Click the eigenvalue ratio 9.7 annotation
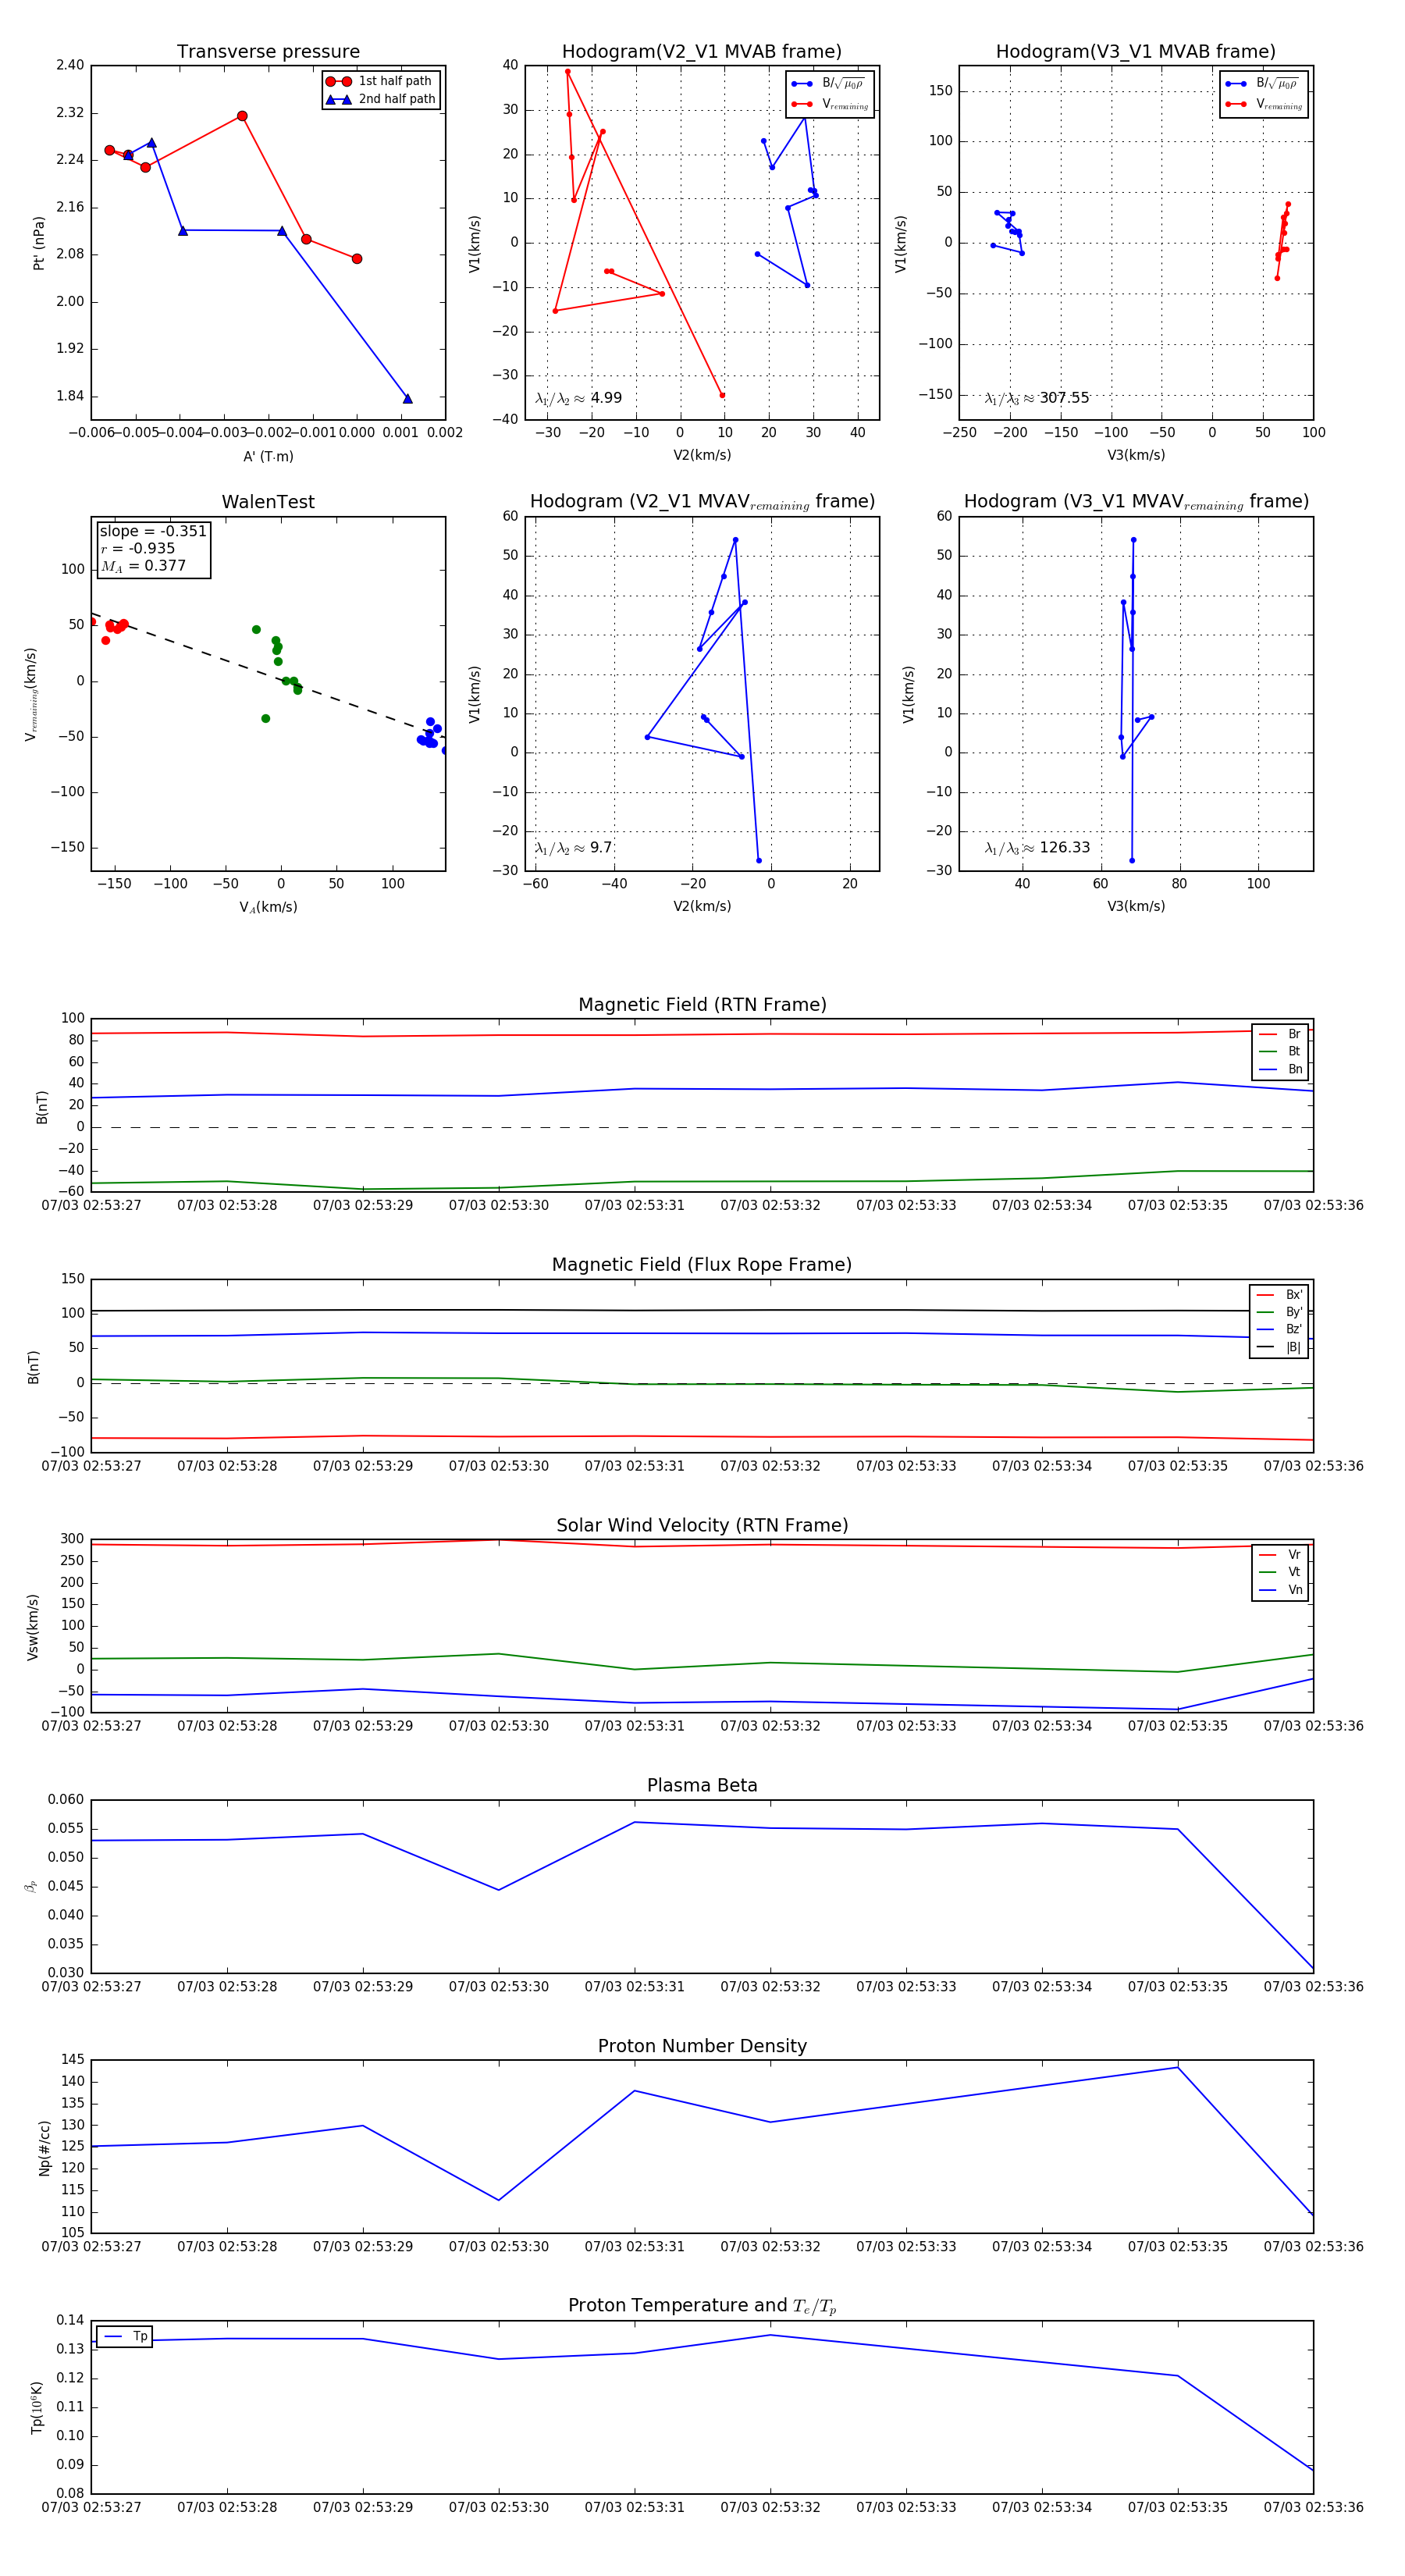The width and height of the screenshot is (1405, 2576). pos(573,848)
